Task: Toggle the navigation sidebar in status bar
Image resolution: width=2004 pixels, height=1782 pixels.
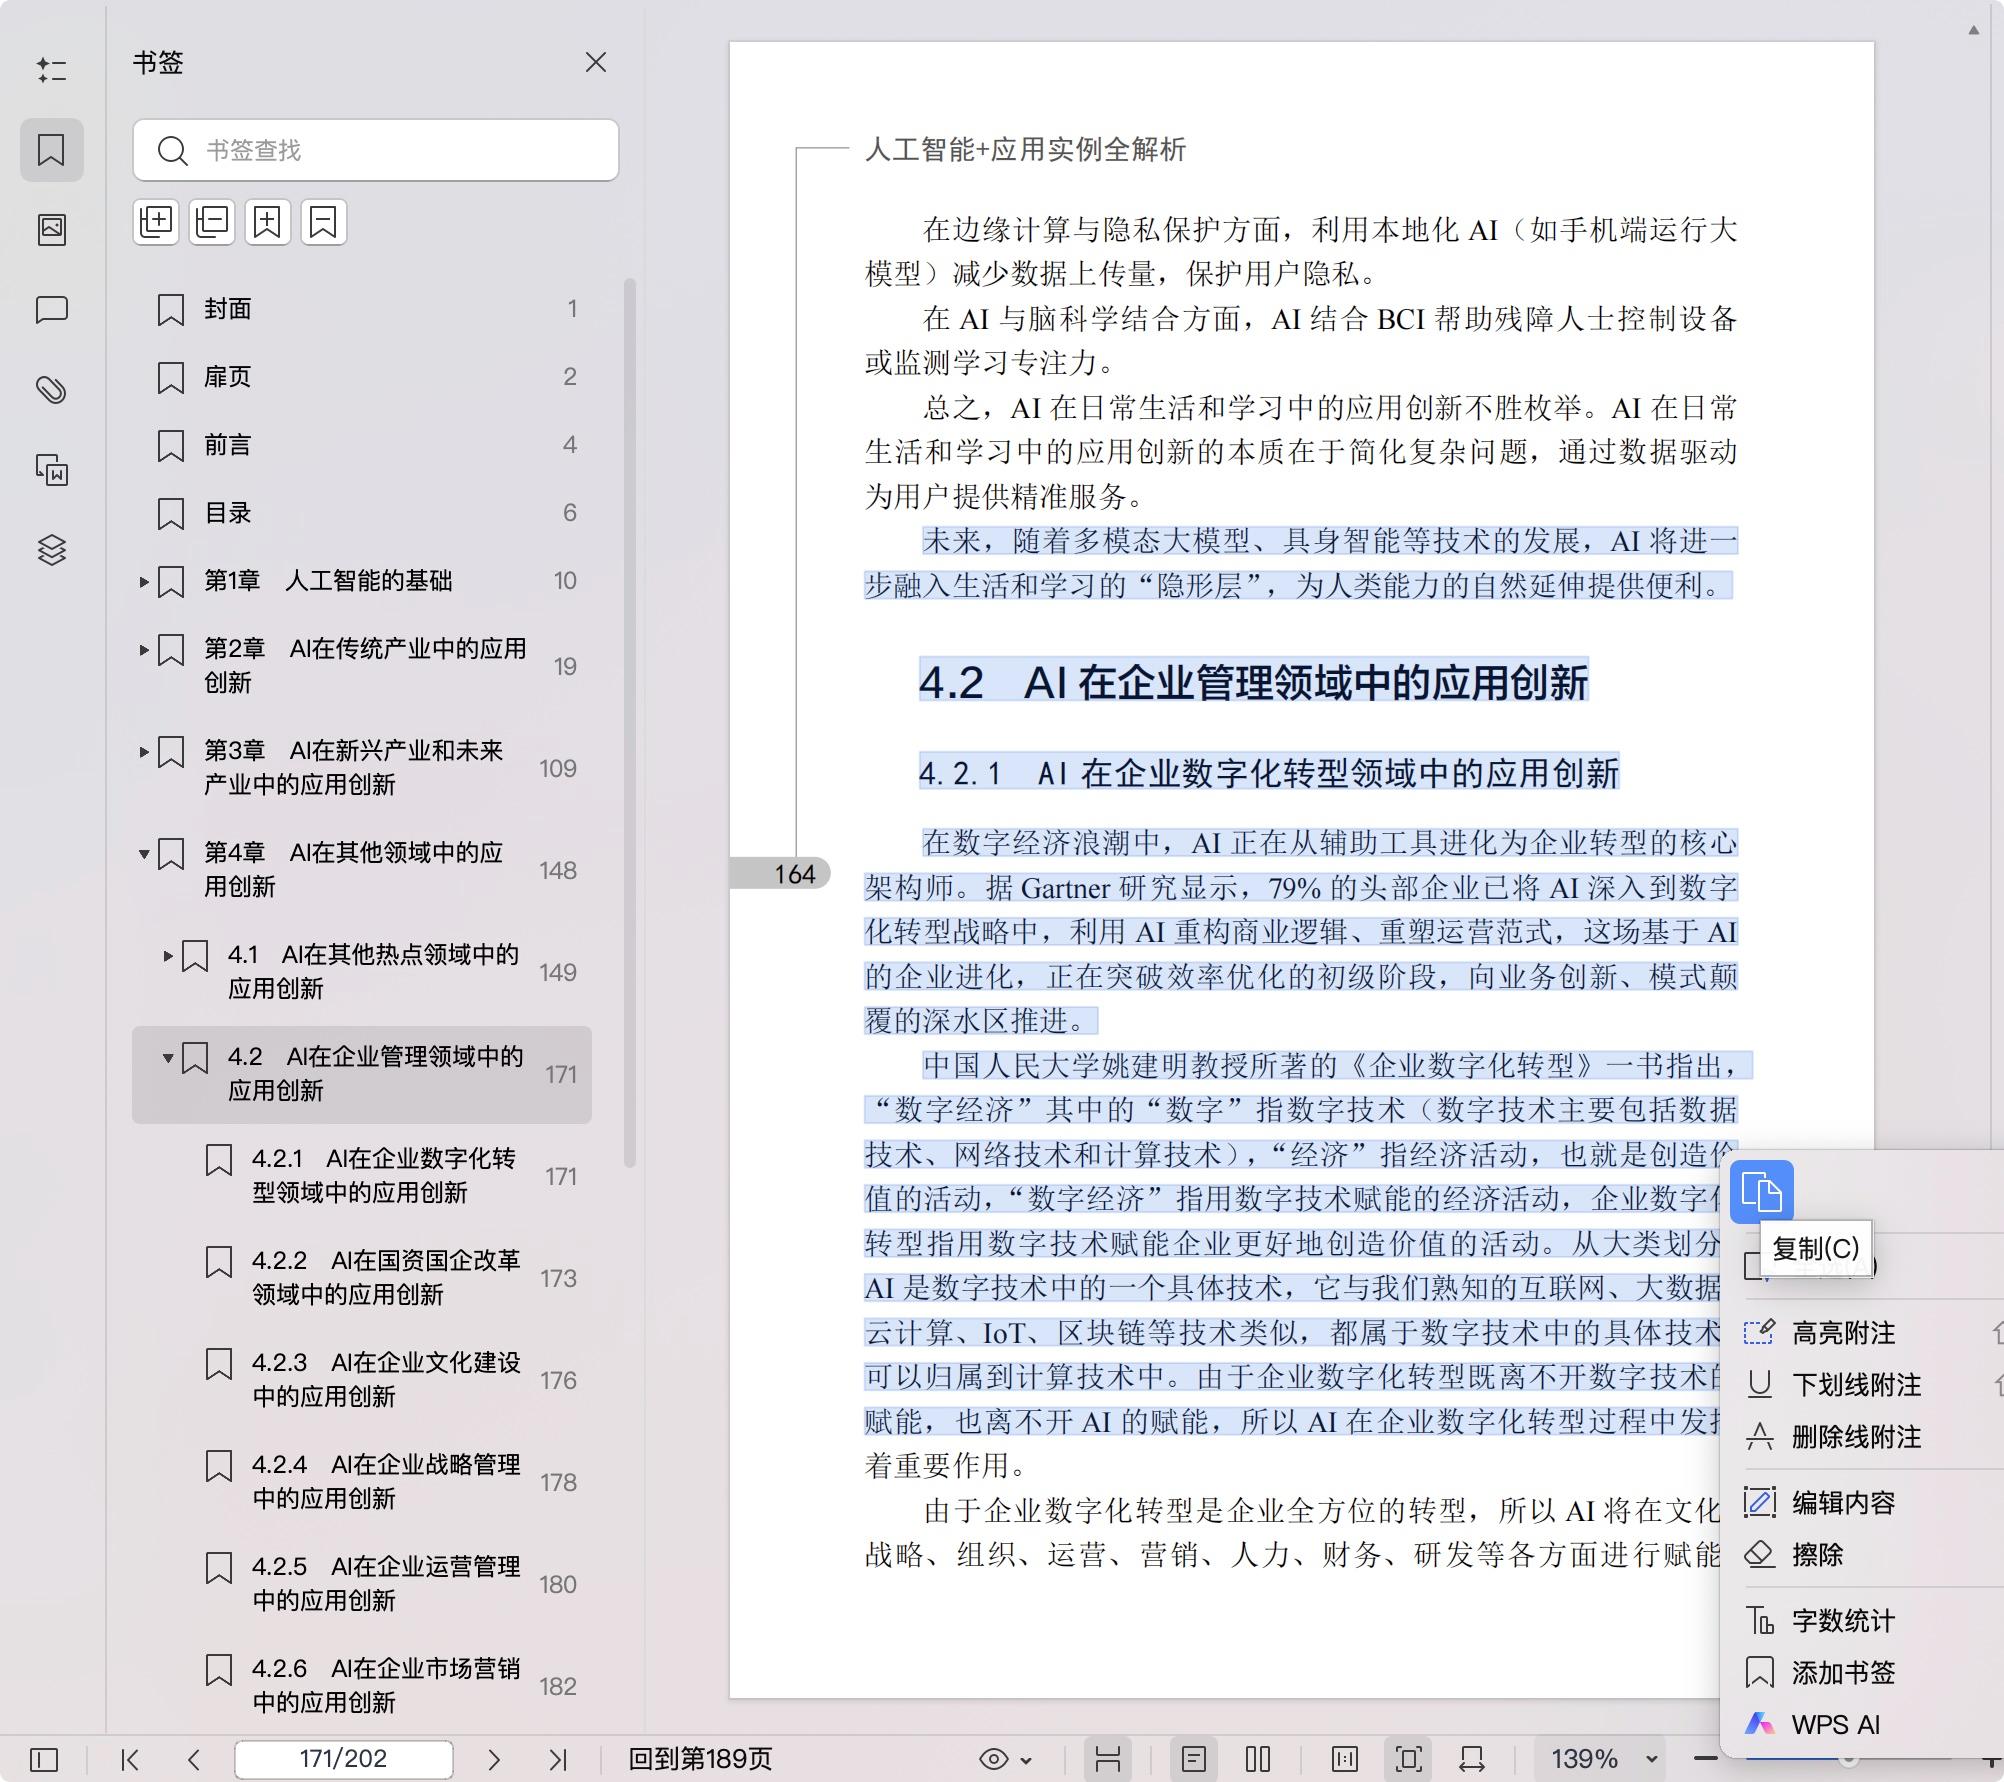Action: point(44,1759)
